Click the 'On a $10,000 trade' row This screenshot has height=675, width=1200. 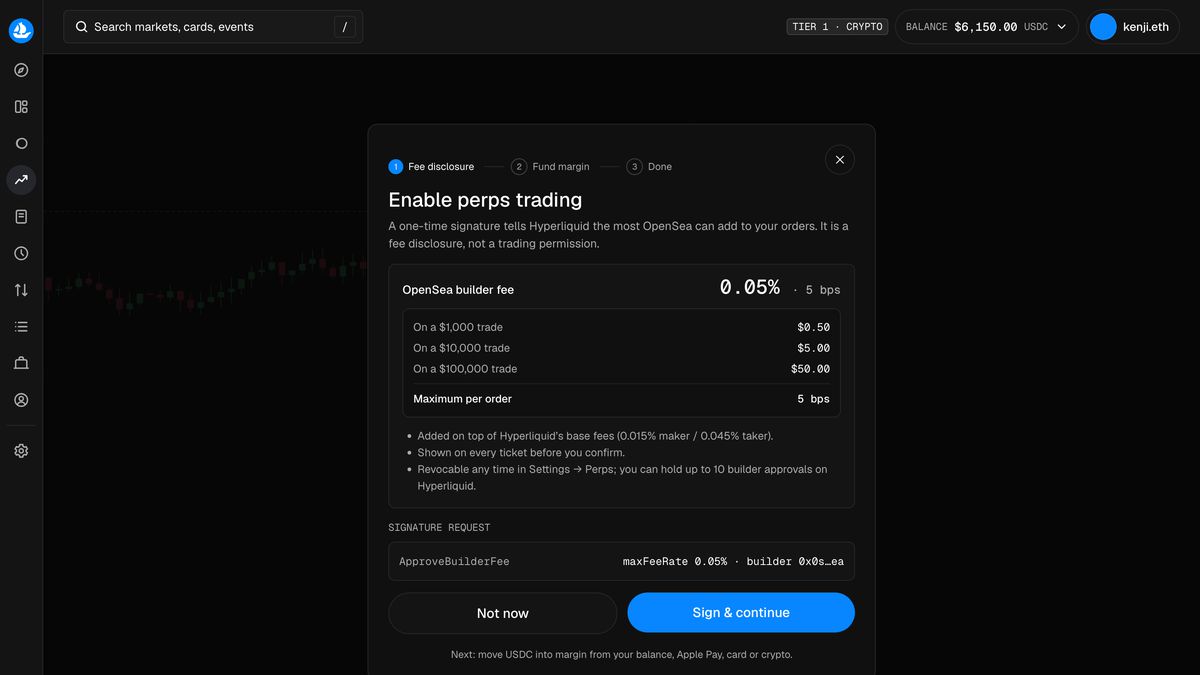point(621,348)
